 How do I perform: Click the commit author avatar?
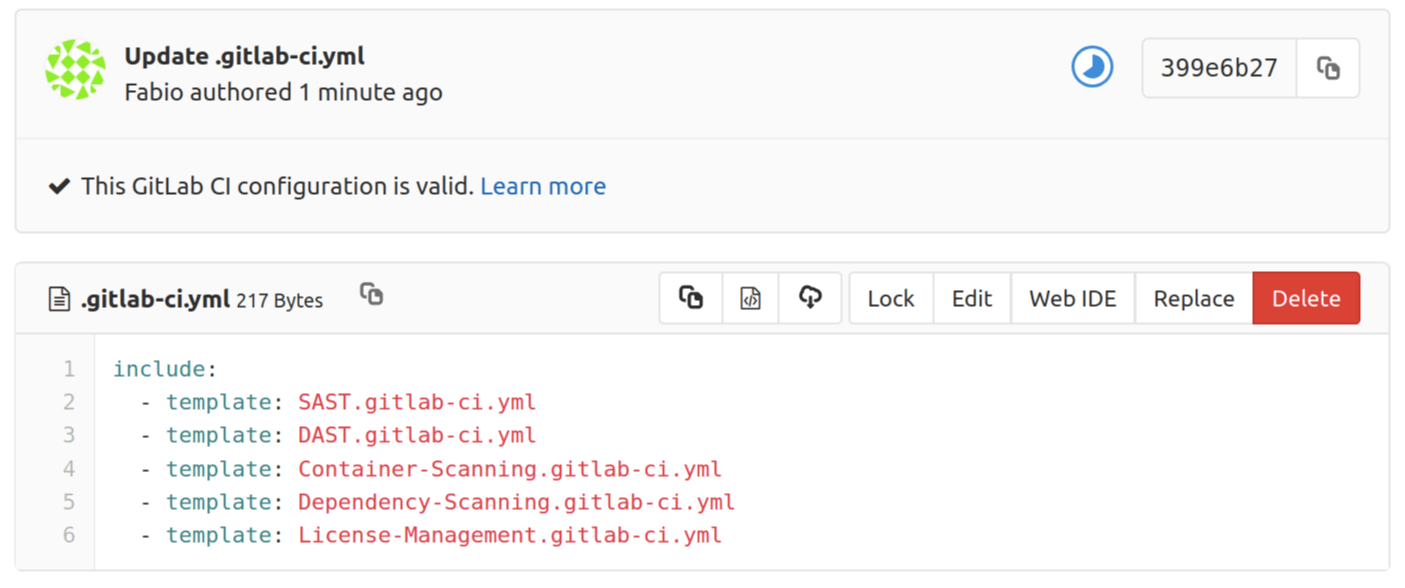pyautogui.click(x=74, y=68)
